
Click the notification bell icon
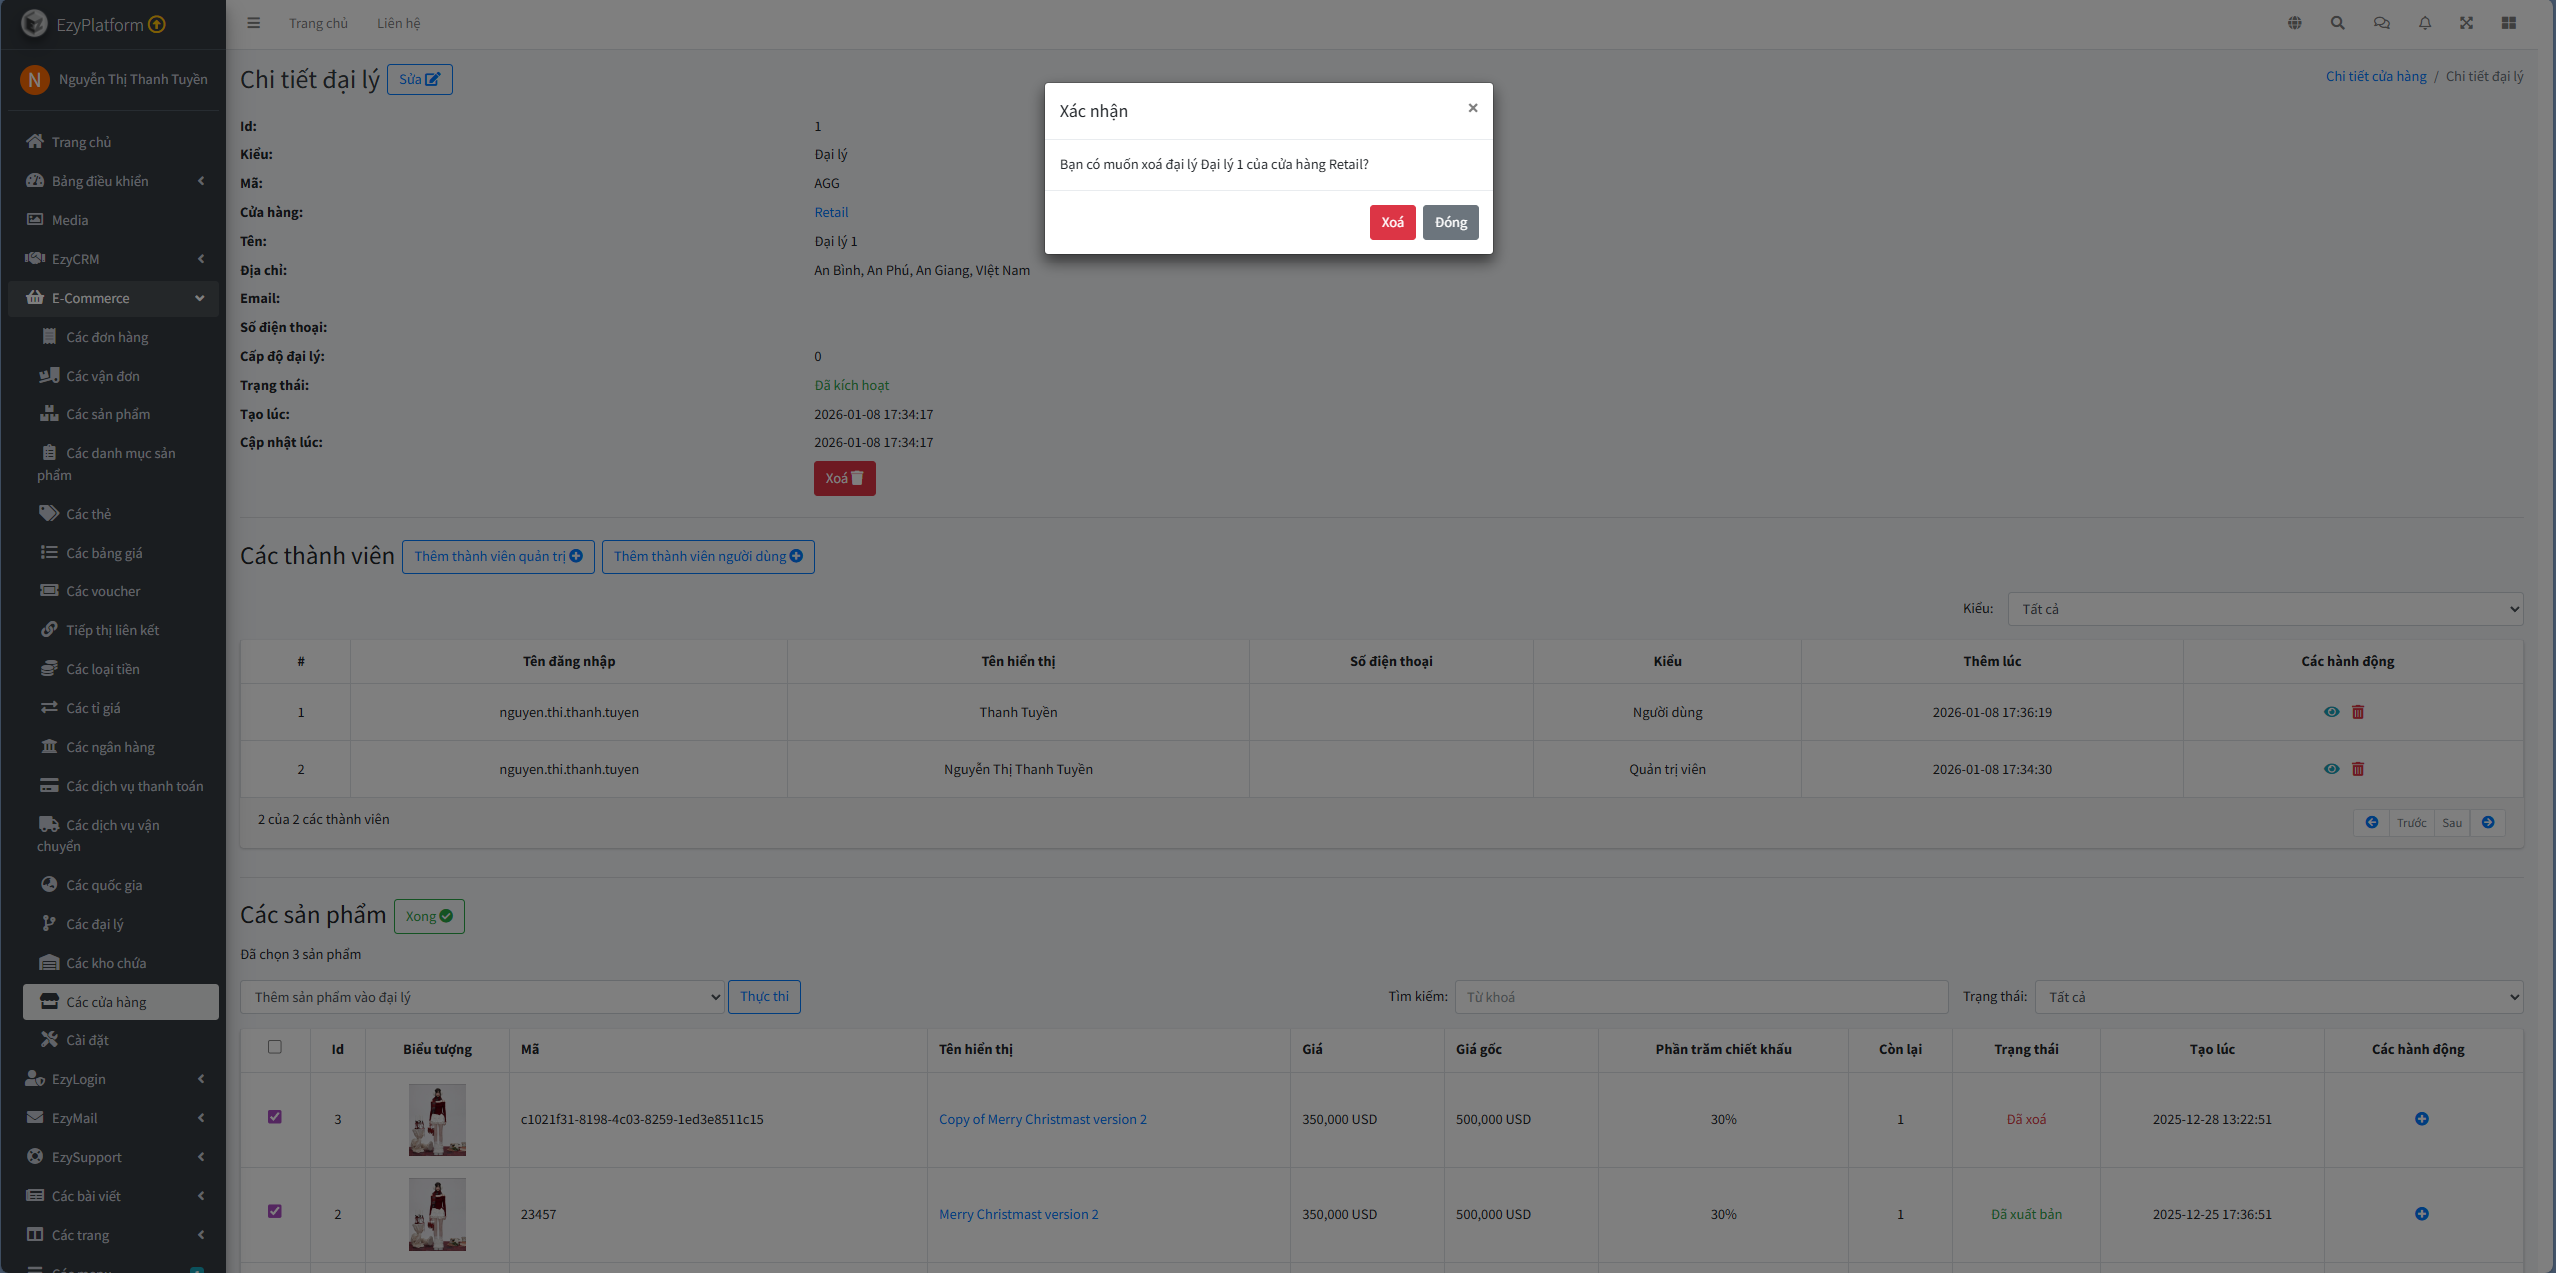[x=2424, y=23]
